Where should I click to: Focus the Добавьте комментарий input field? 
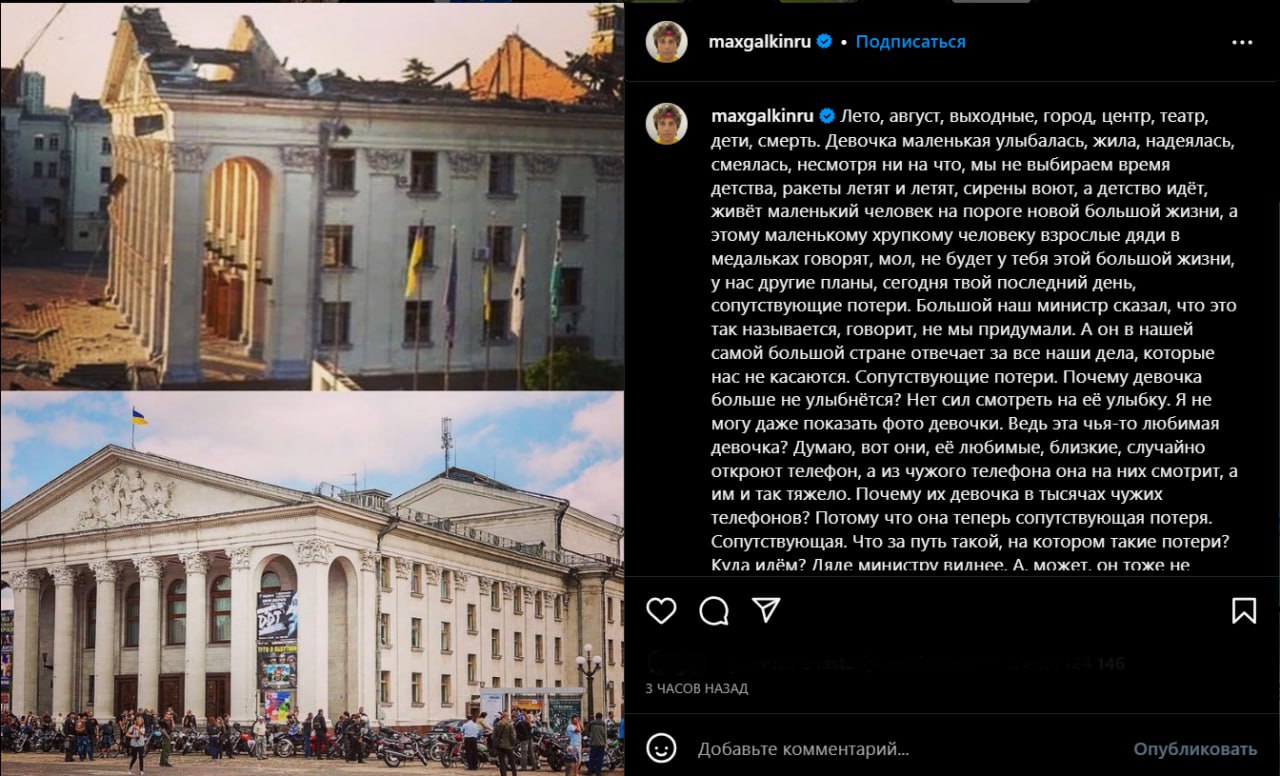[900, 748]
